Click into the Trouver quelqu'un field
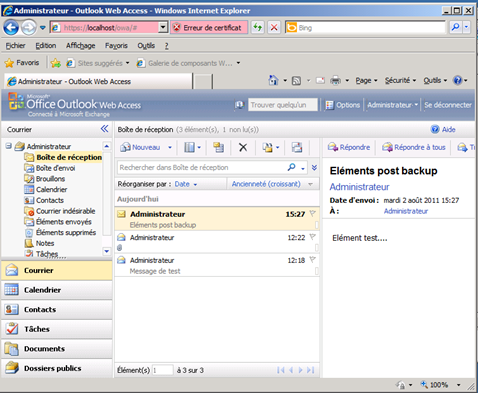This screenshot has width=478, height=393. coord(283,105)
